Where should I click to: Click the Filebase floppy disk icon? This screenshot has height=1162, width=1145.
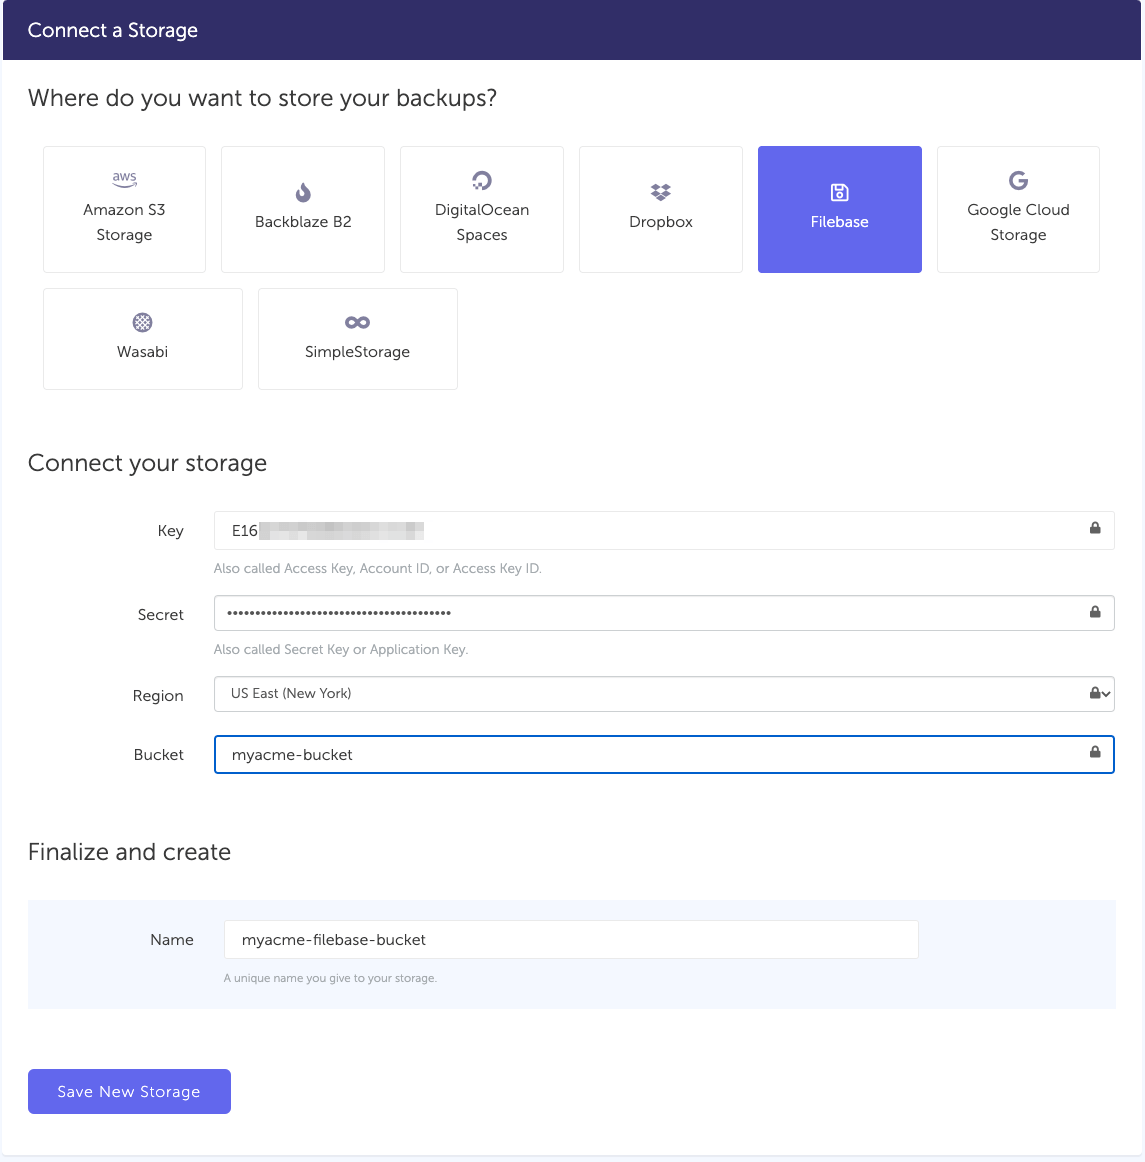[x=840, y=192]
